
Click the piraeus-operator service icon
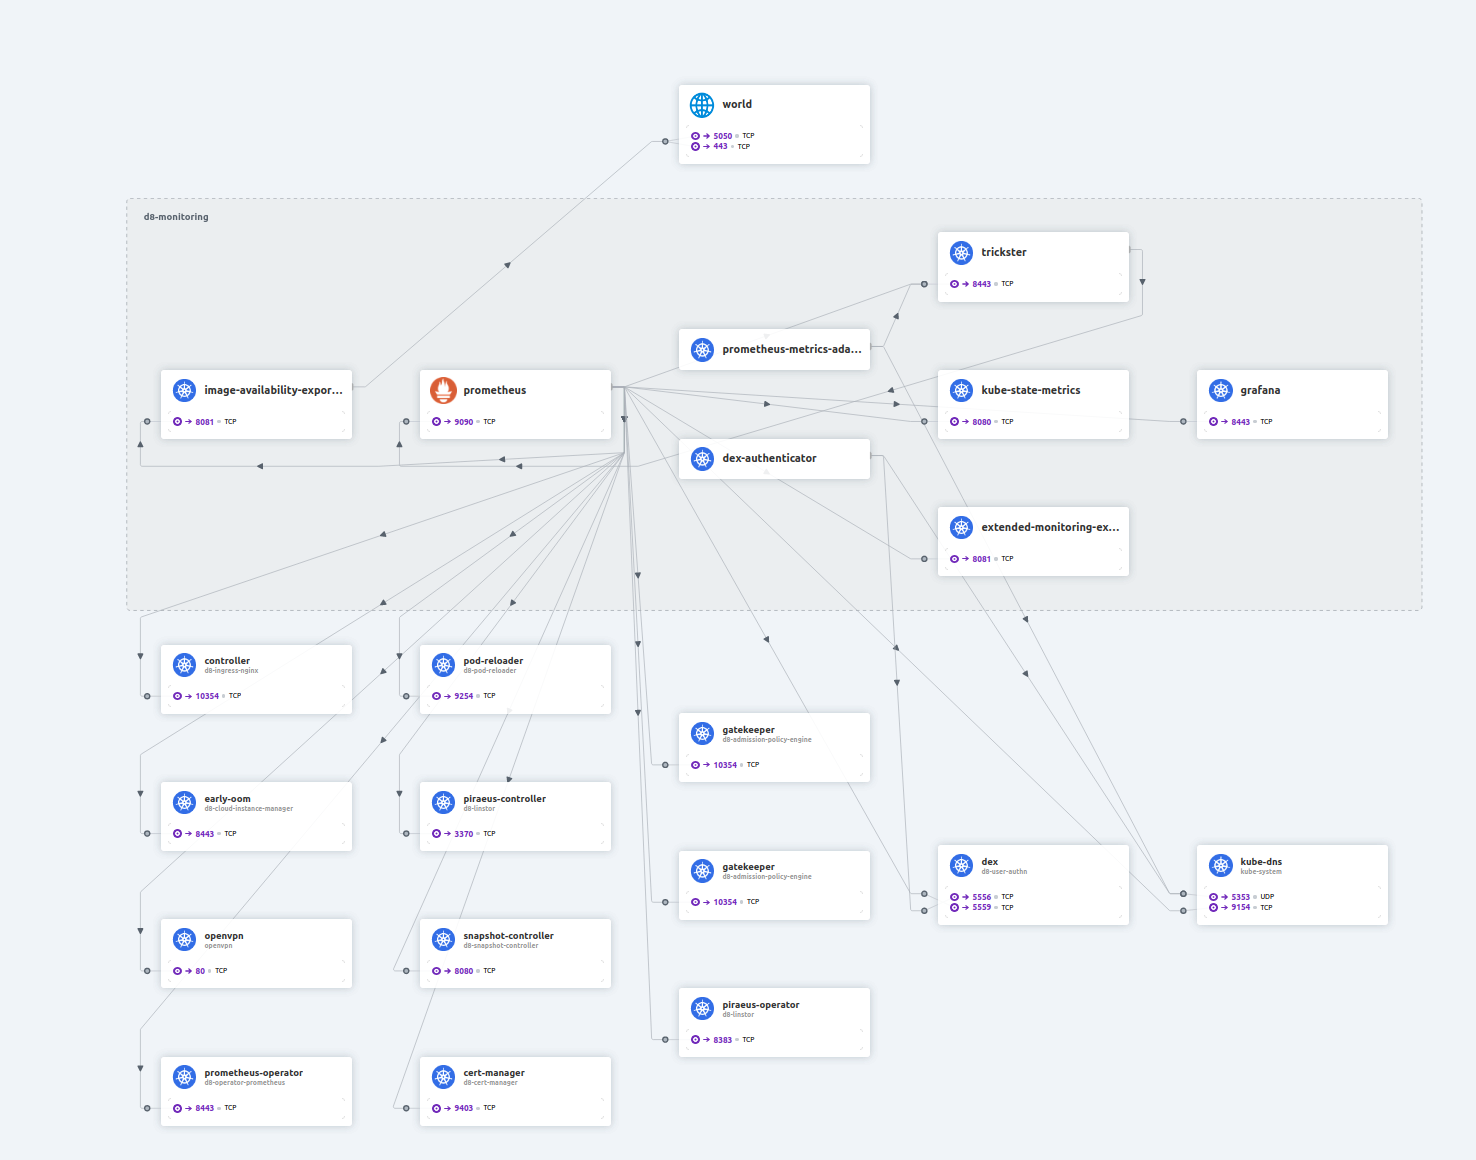702,1009
